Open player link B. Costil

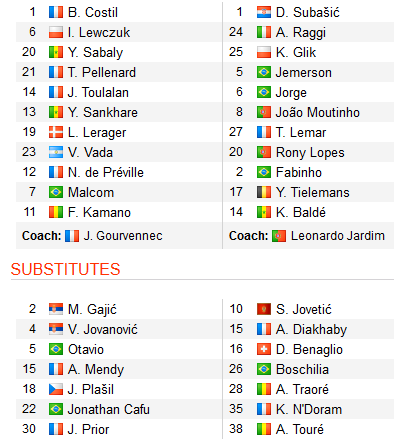[93, 13]
